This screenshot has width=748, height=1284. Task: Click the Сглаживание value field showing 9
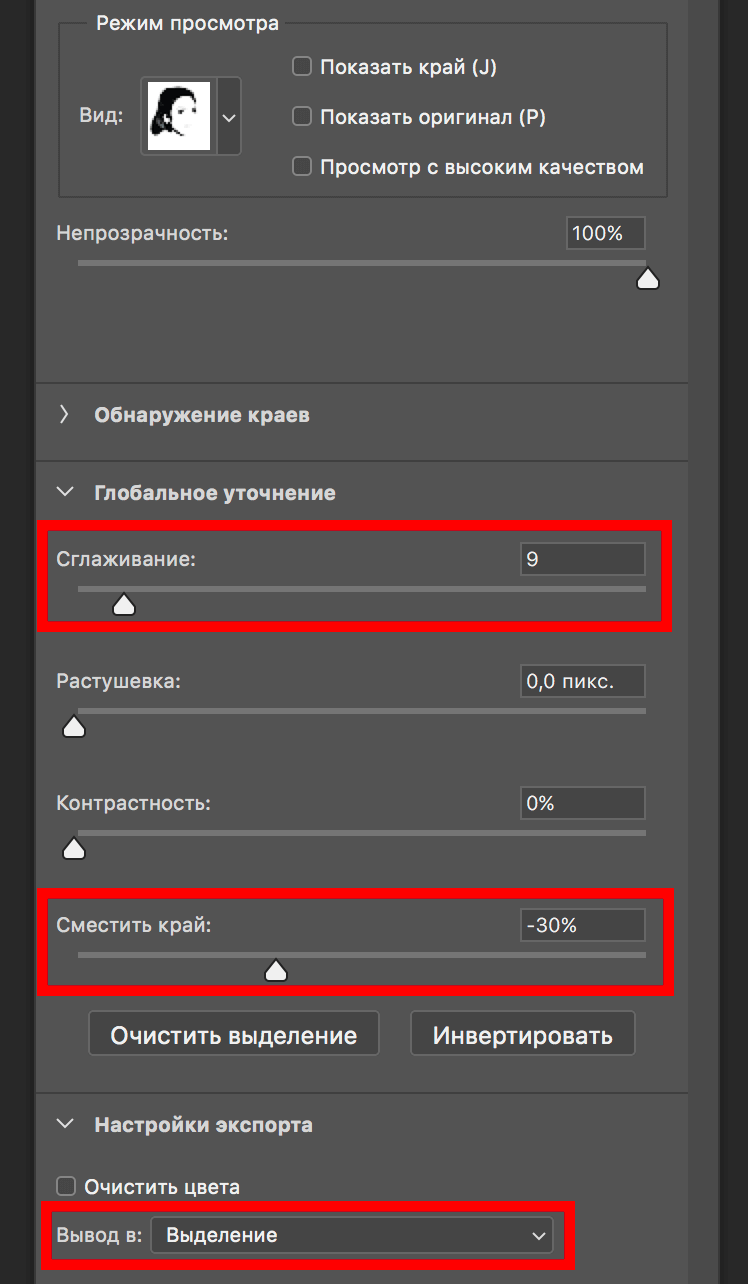[x=582, y=559]
